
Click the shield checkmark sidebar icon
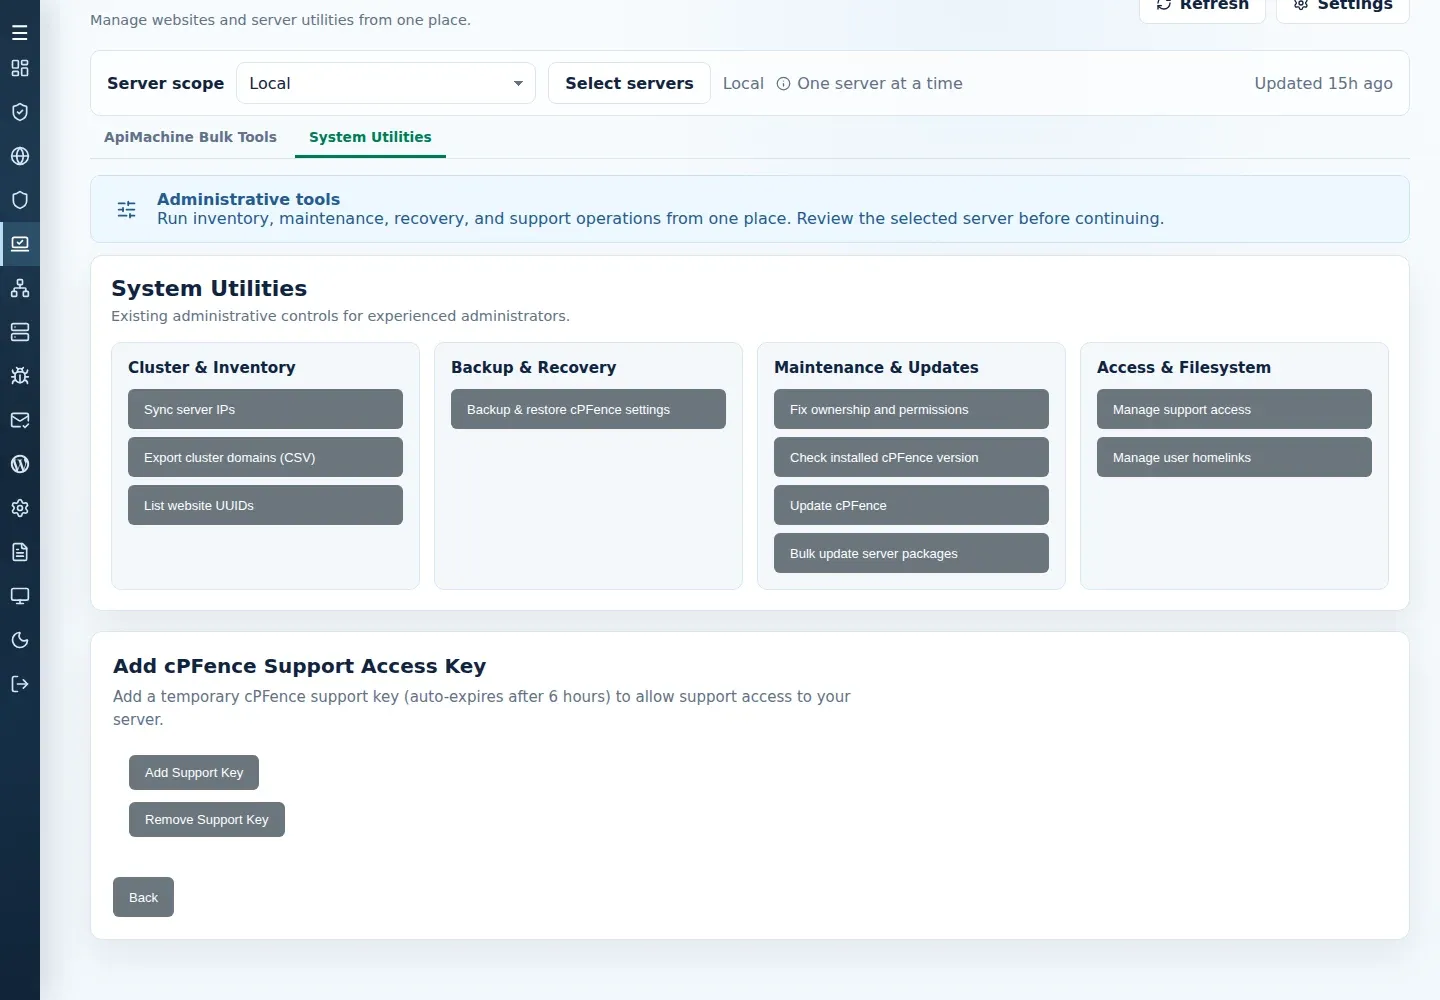tap(20, 112)
